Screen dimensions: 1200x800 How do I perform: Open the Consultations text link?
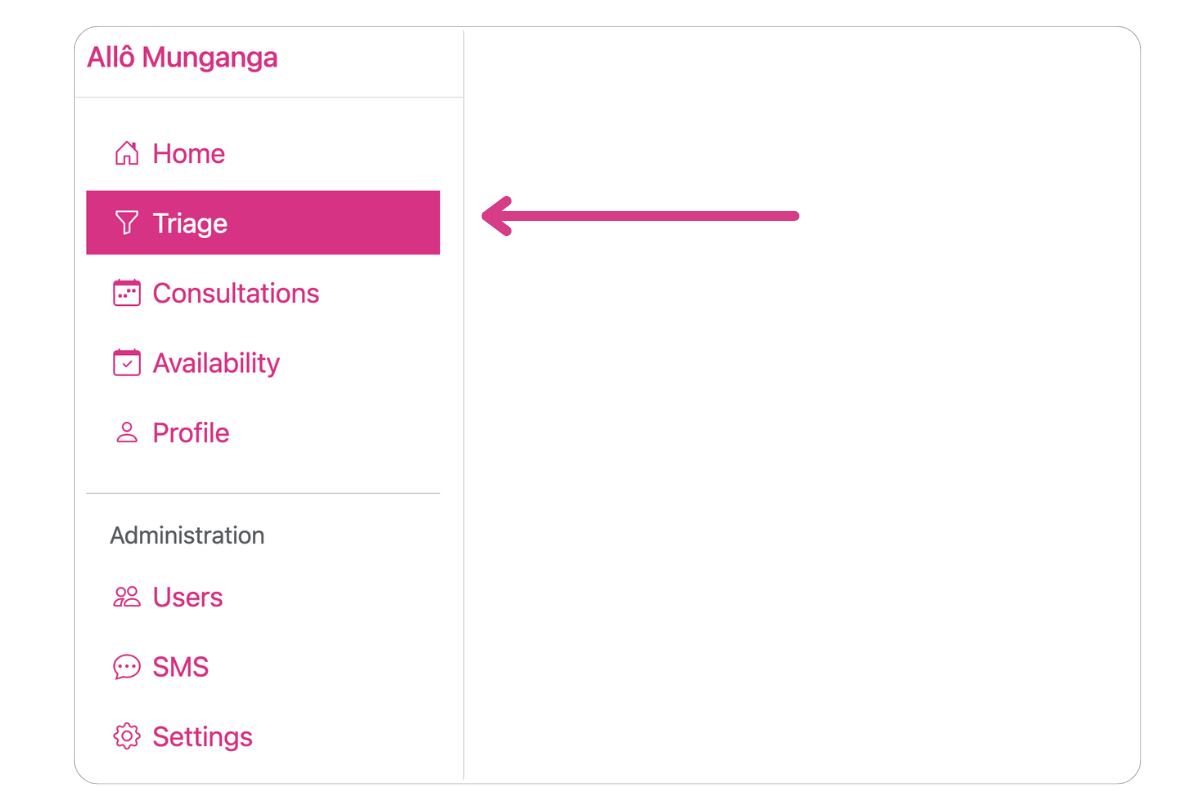click(236, 293)
